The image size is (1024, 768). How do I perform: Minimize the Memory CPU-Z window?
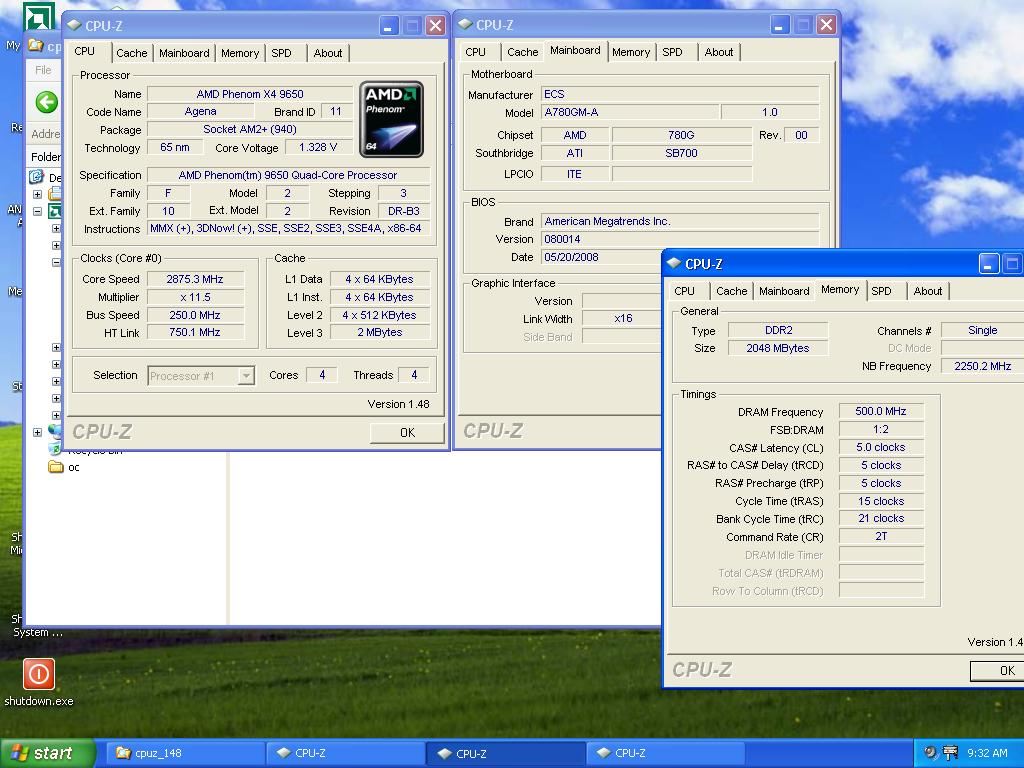pyautogui.click(x=989, y=264)
